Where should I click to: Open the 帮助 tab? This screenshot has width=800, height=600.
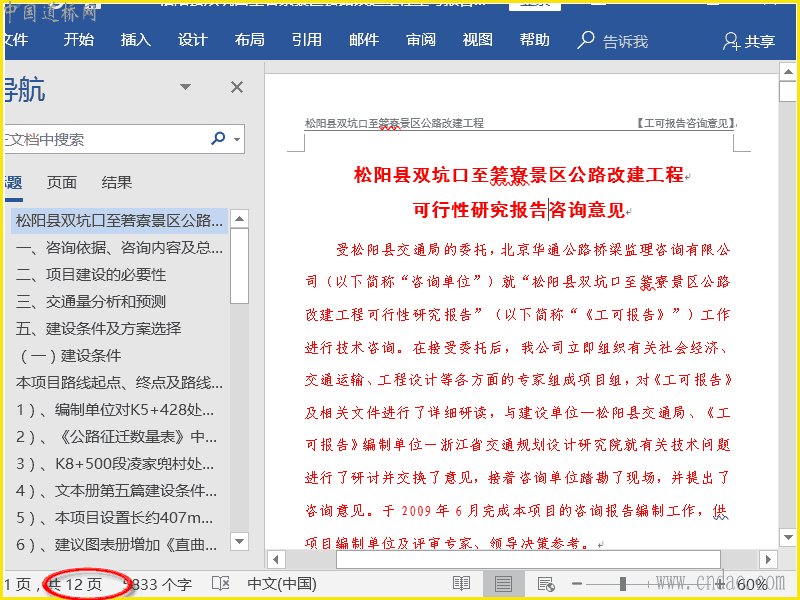point(535,40)
